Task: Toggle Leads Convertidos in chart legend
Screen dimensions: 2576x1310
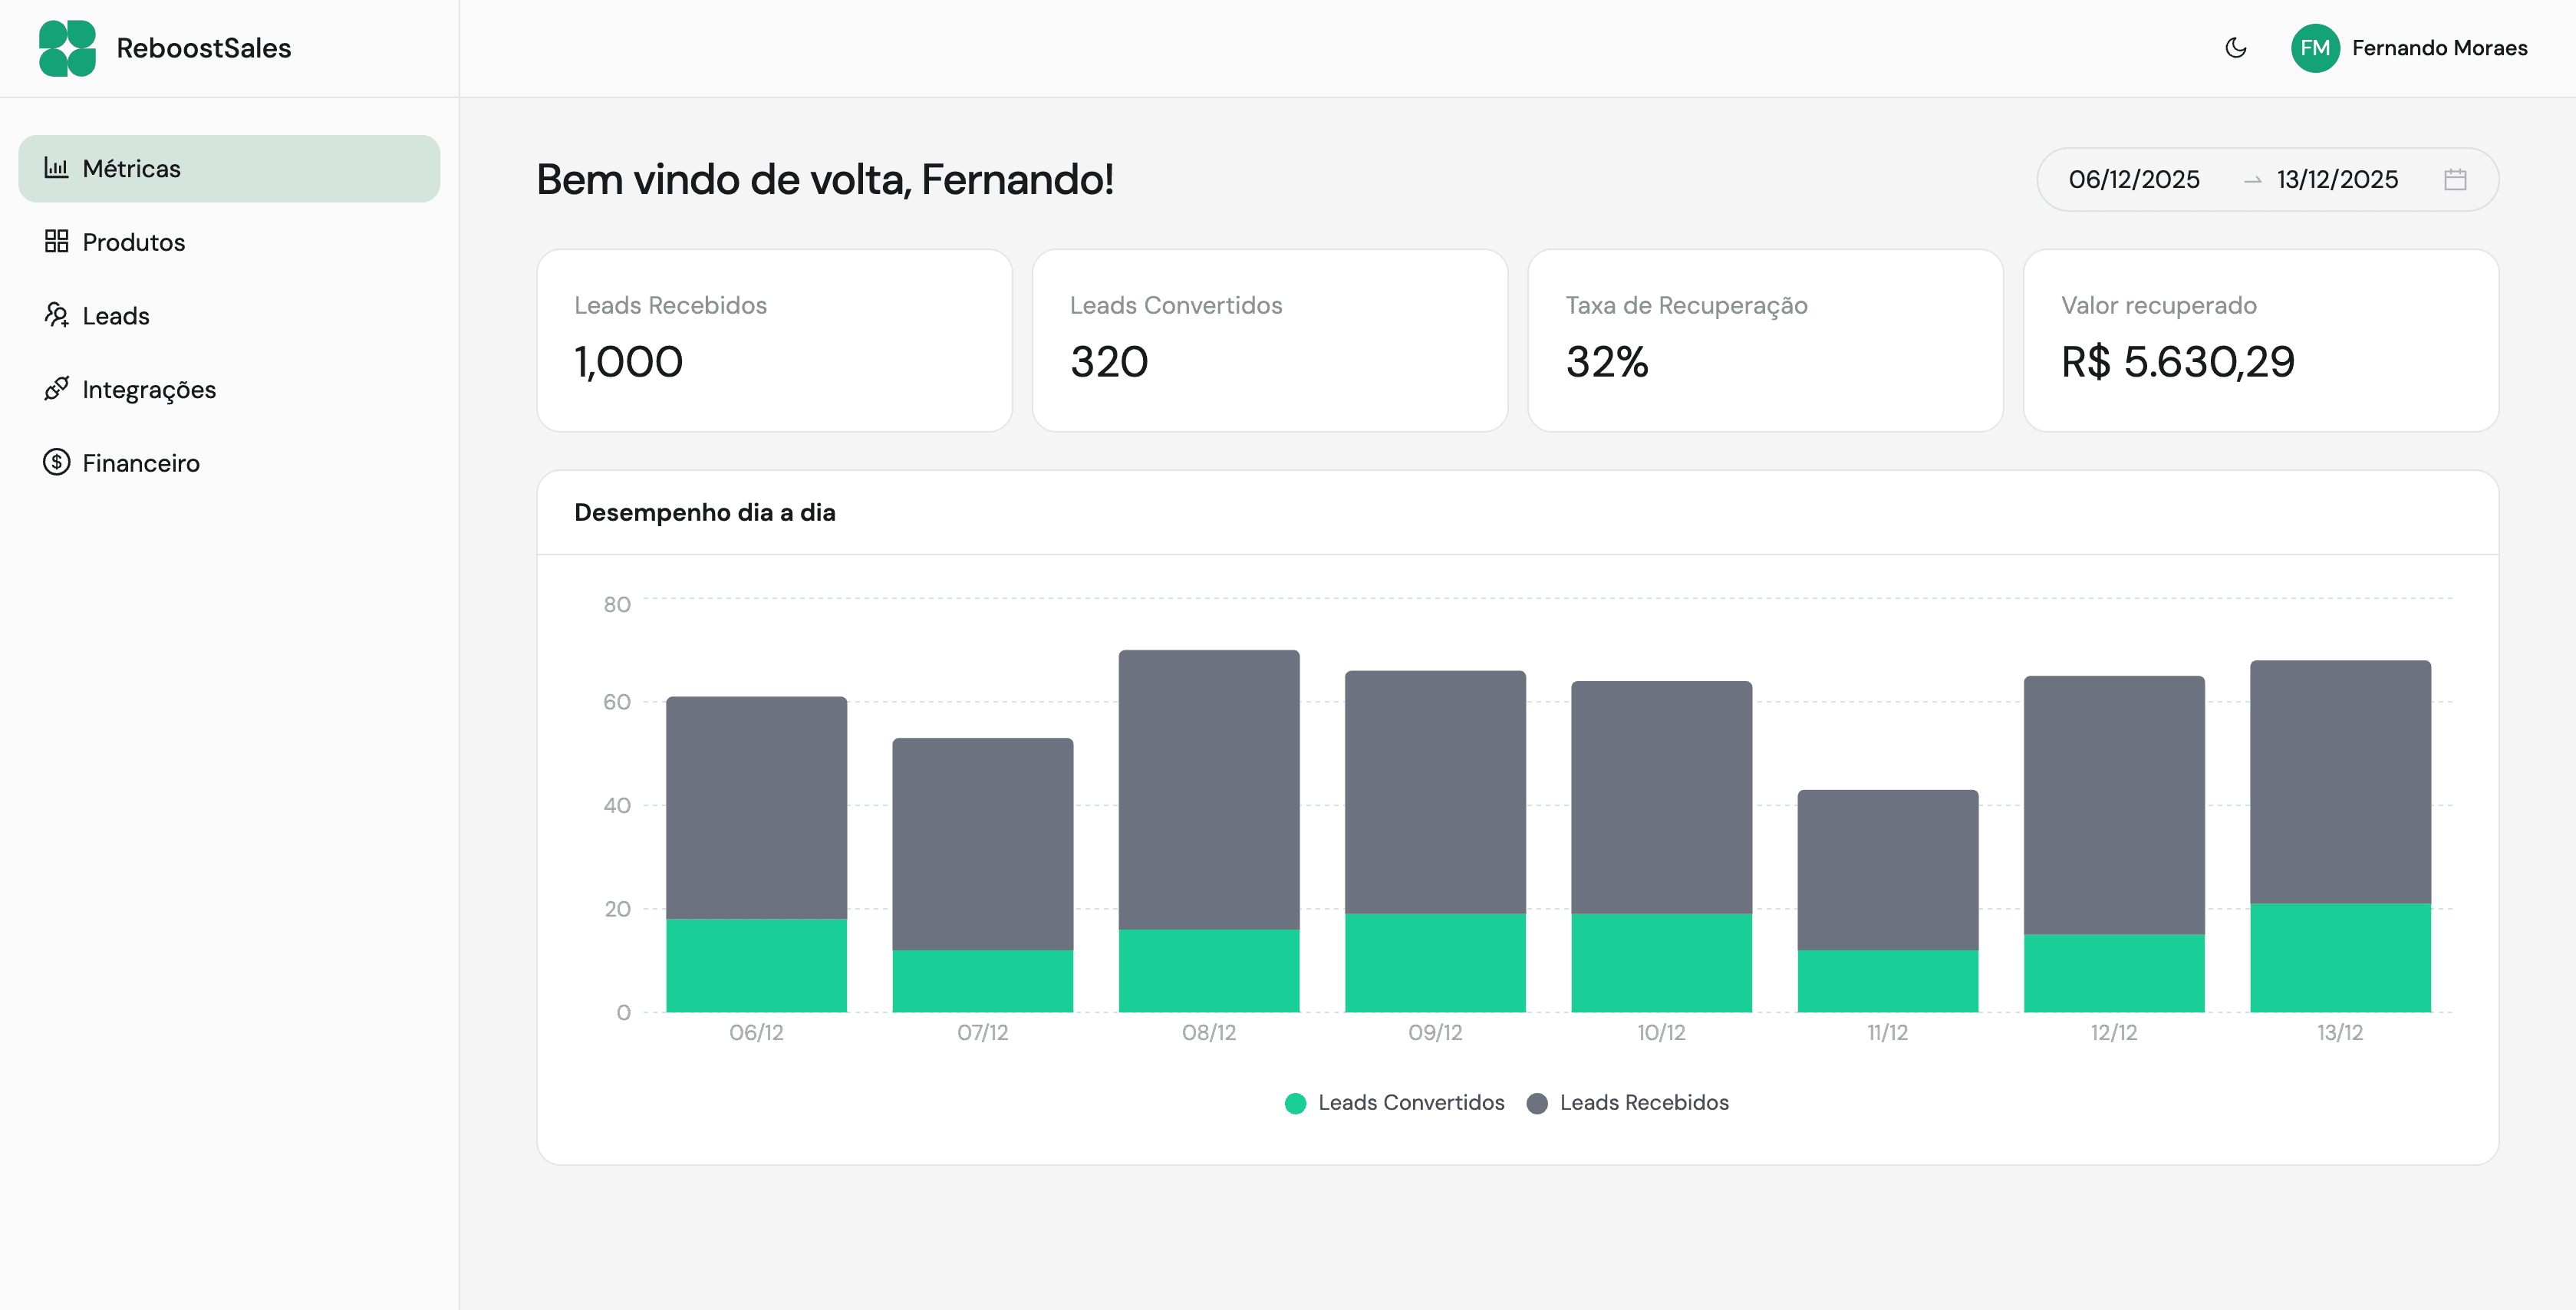Action: tap(1394, 1103)
